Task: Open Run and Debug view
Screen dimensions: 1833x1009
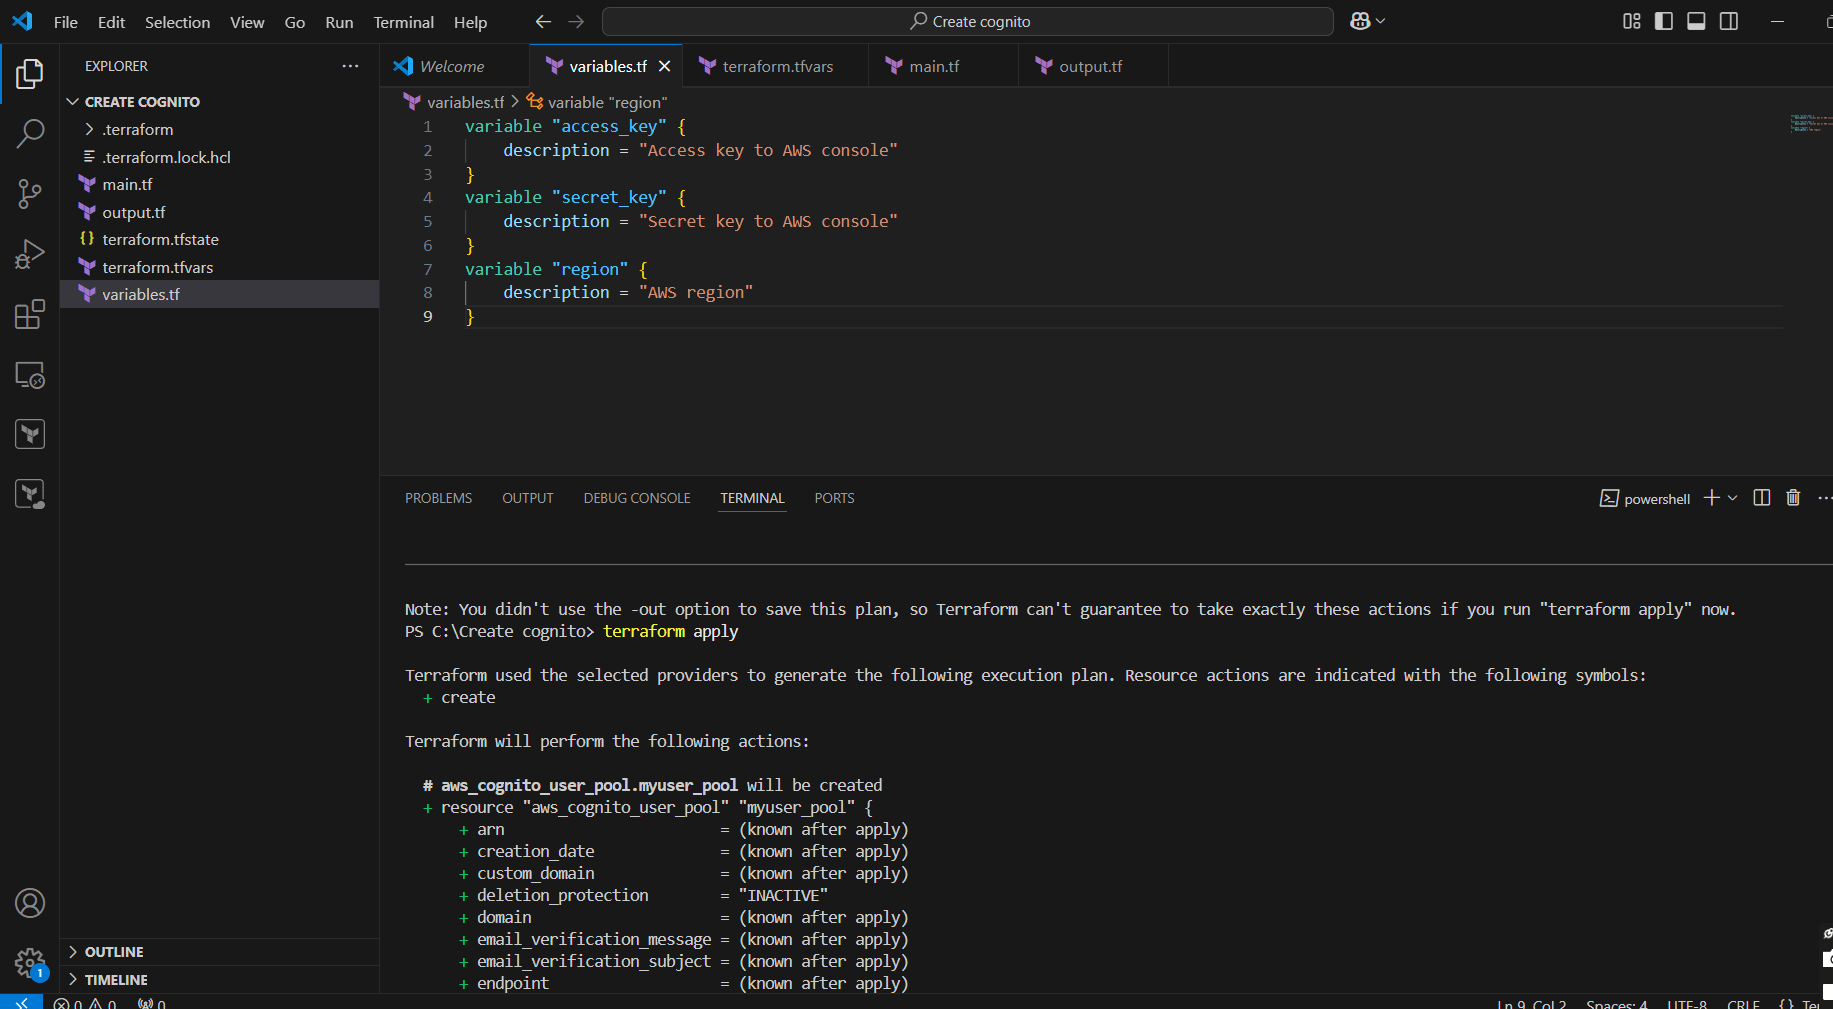Action: pyautogui.click(x=30, y=254)
